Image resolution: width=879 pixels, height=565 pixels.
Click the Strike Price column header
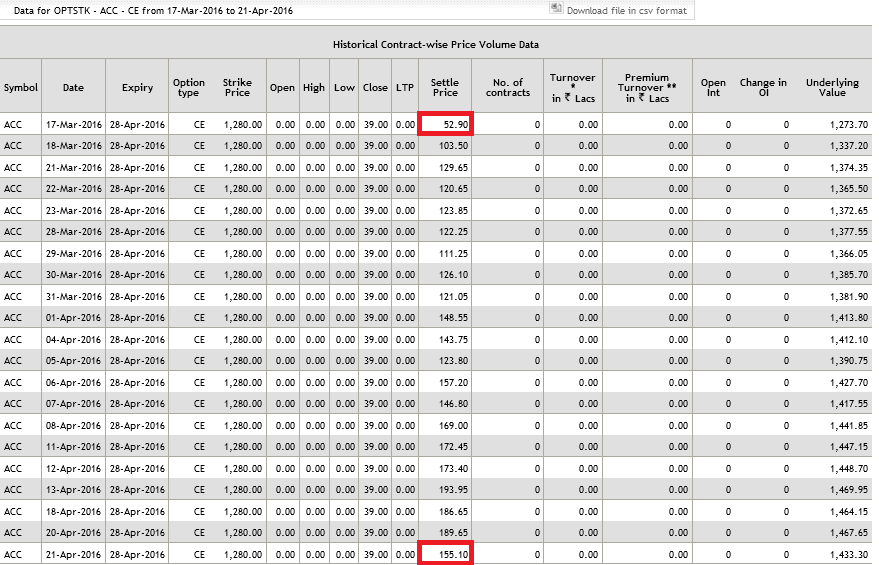click(x=237, y=87)
